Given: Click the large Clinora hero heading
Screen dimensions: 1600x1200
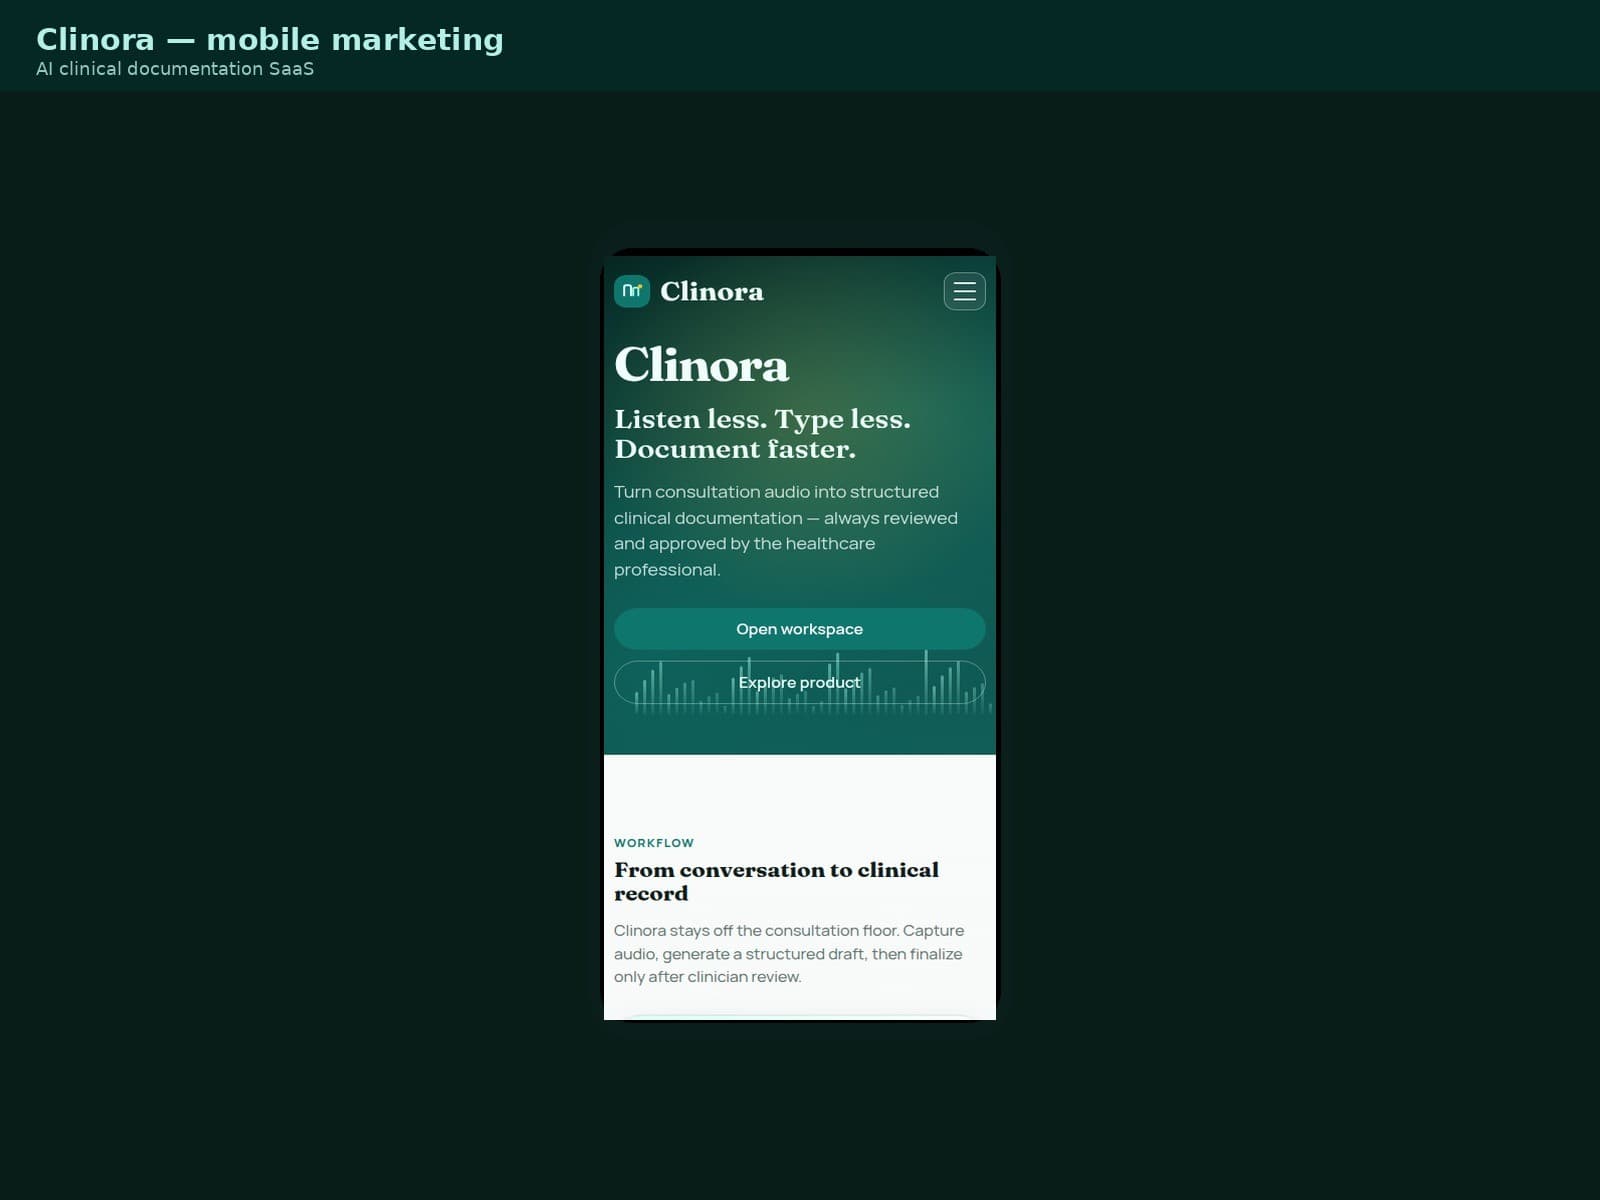Looking at the screenshot, I should pyautogui.click(x=701, y=365).
